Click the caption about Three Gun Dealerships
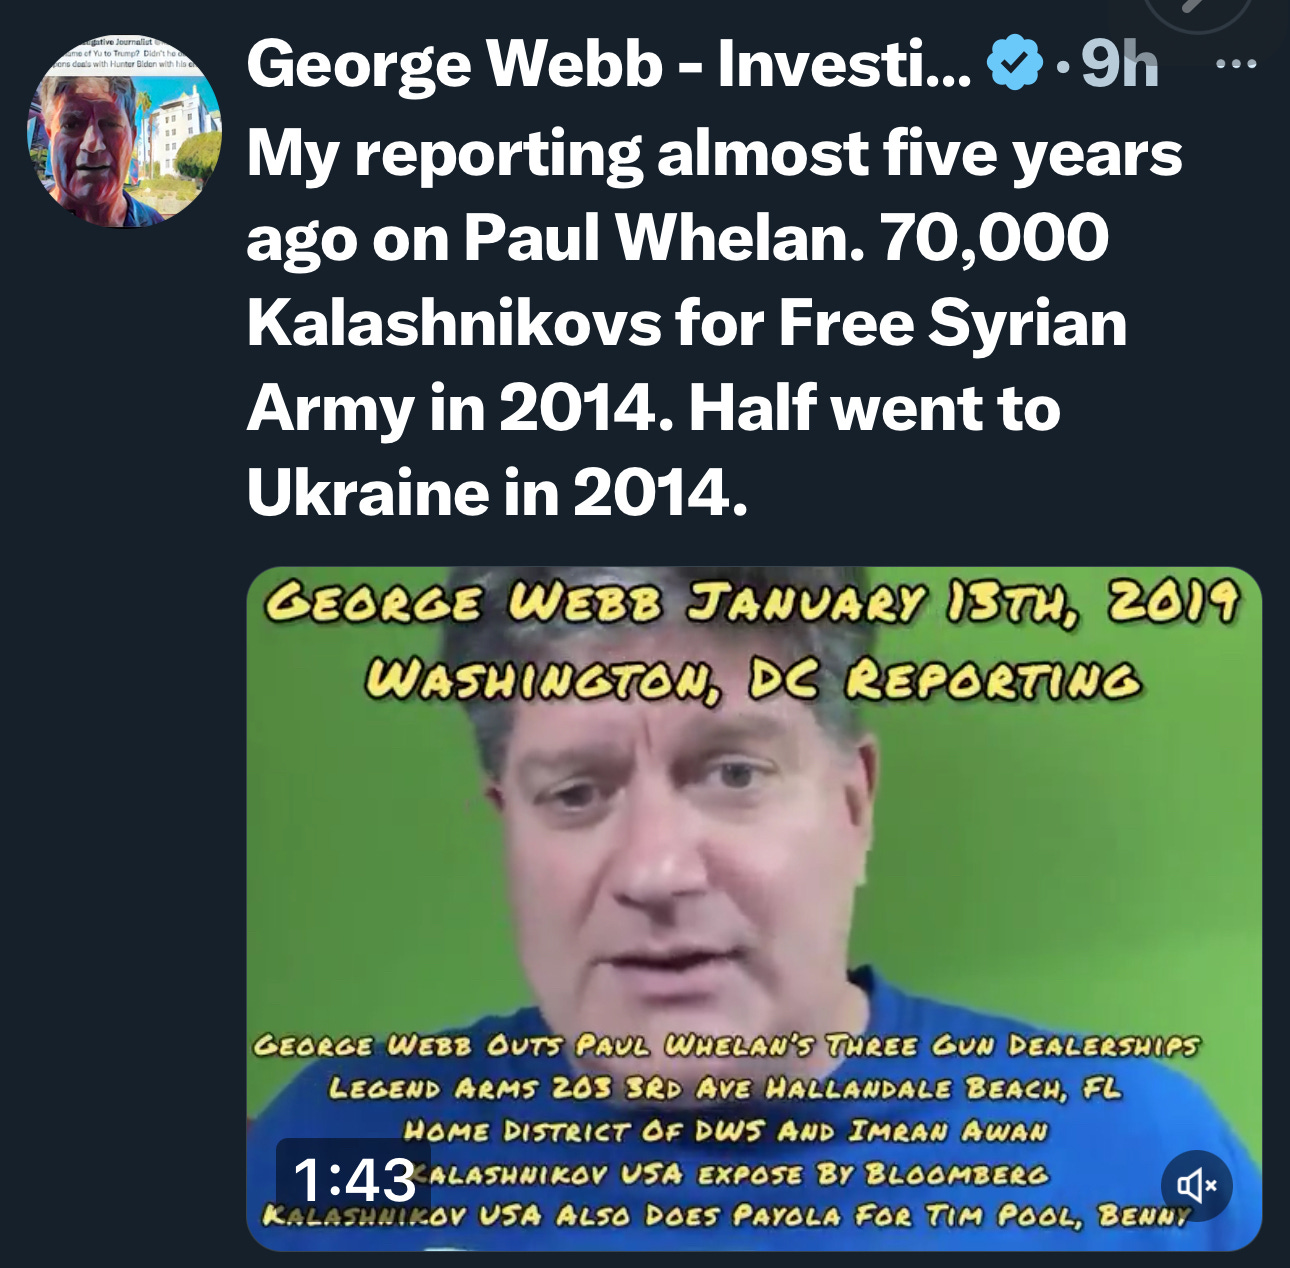This screenshot has width=1290, height=1268. click(726, 1046)
